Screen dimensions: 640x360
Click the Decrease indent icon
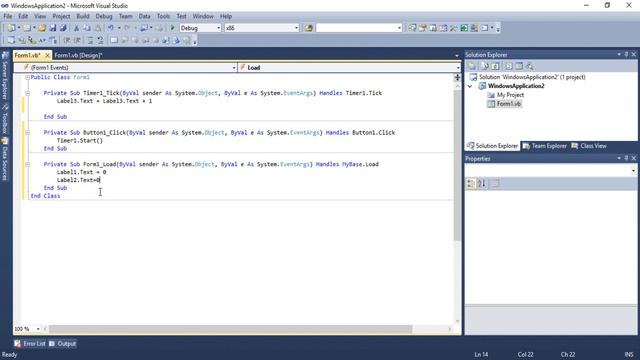tap(67, 40)
